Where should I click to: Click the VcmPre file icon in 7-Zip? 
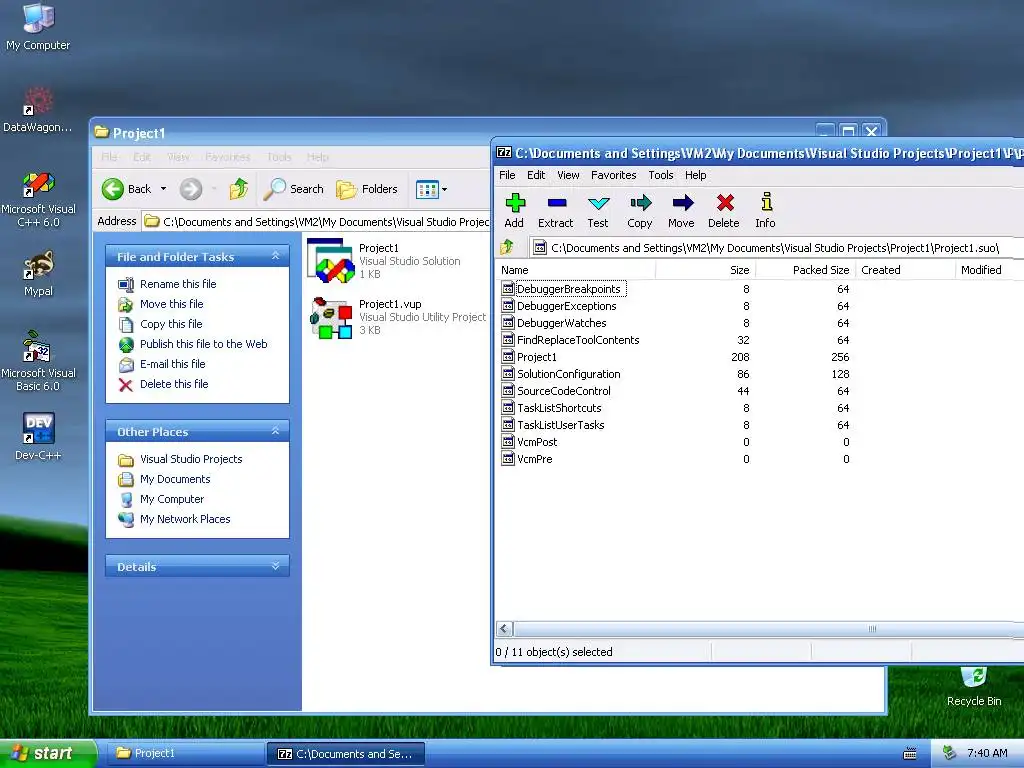pos(508,458)
